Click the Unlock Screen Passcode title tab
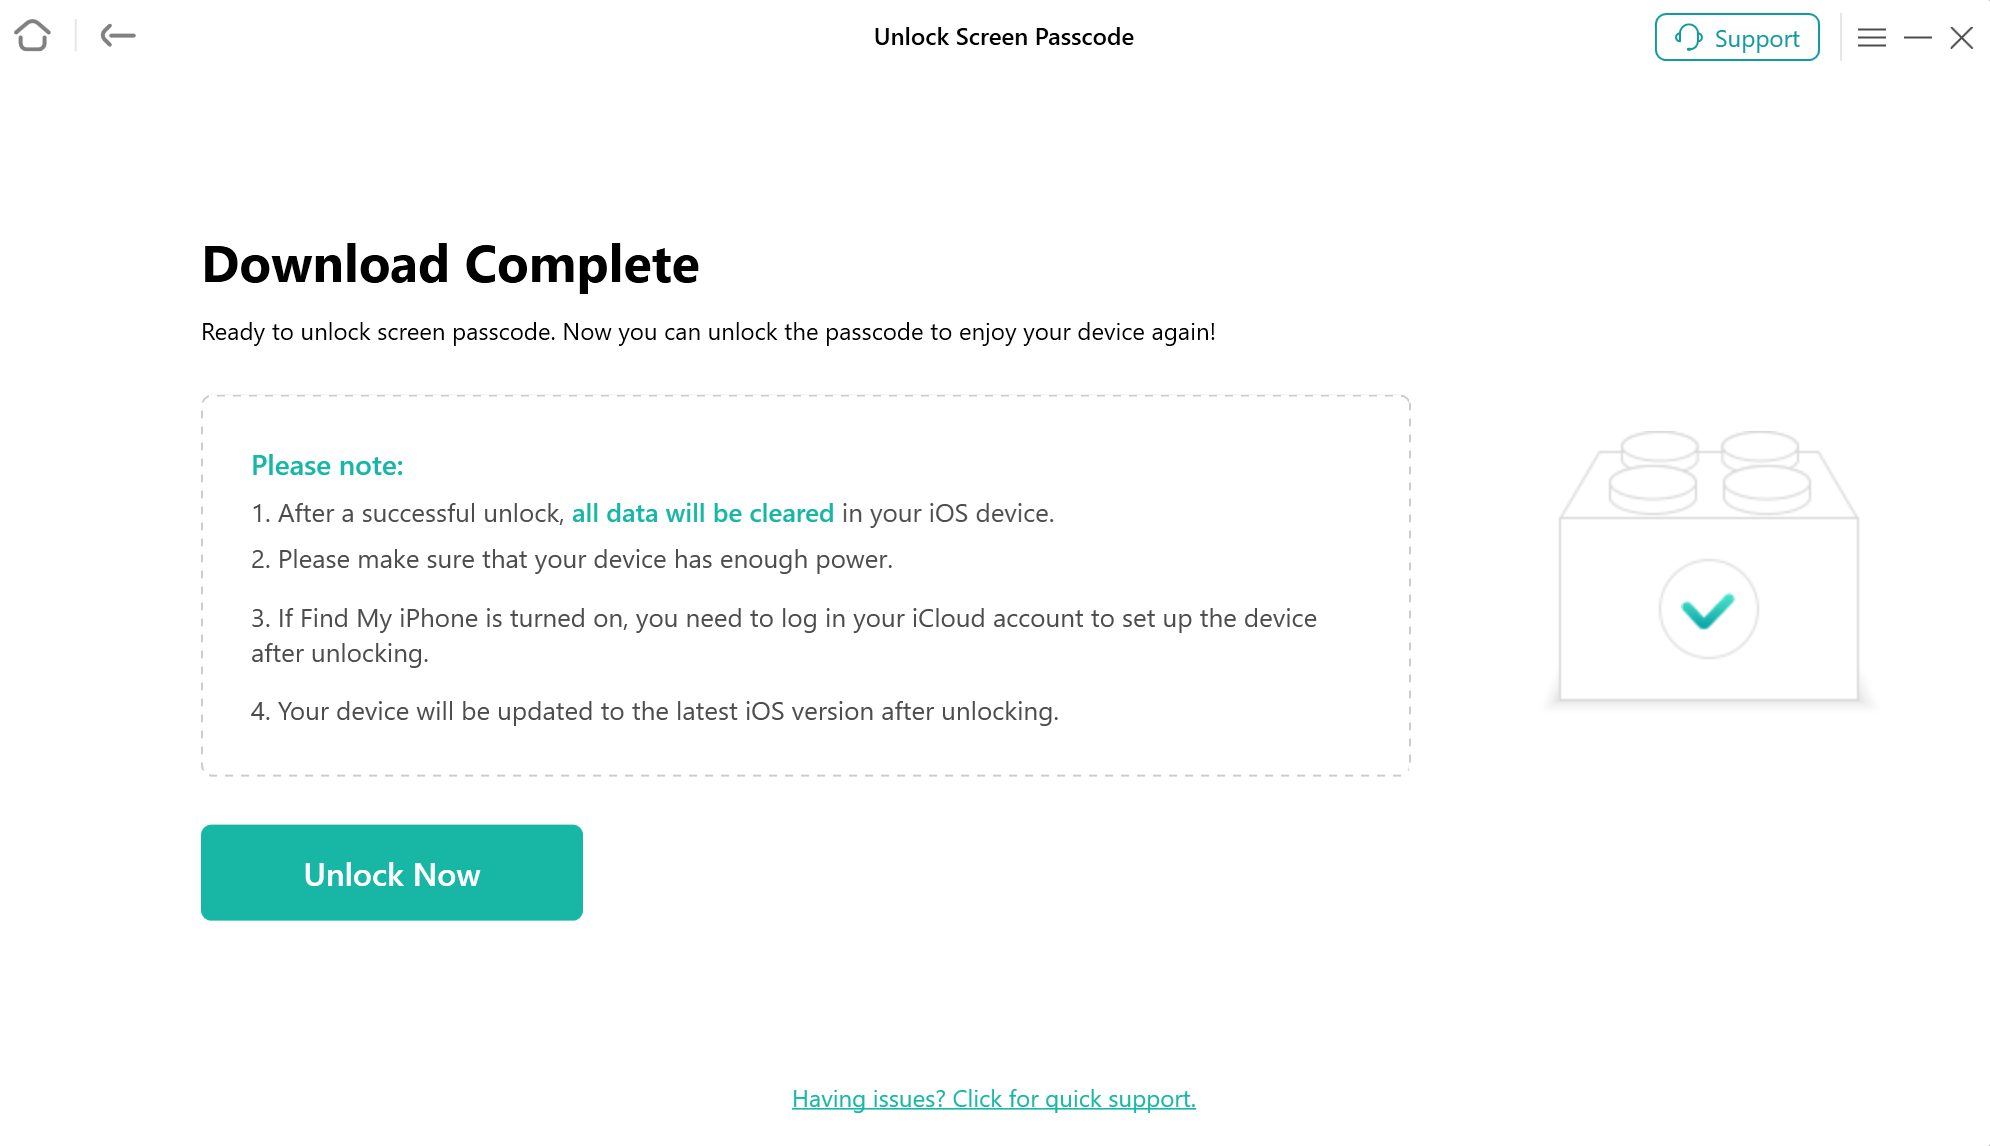1990x1146 pixels. (x=1005, y=37)
